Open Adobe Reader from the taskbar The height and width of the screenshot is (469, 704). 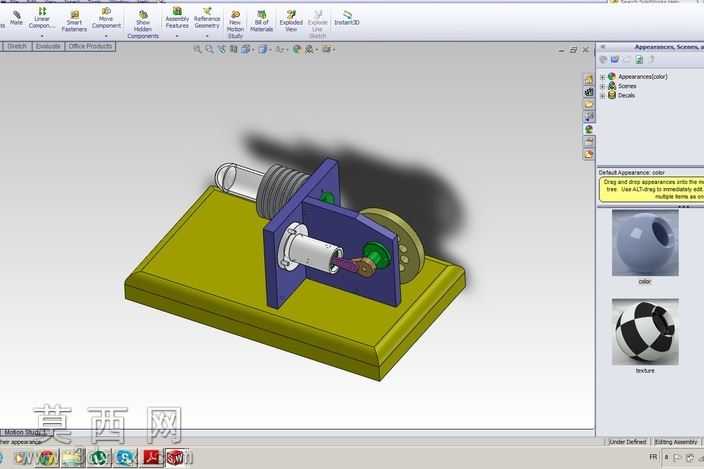(152, 458)
